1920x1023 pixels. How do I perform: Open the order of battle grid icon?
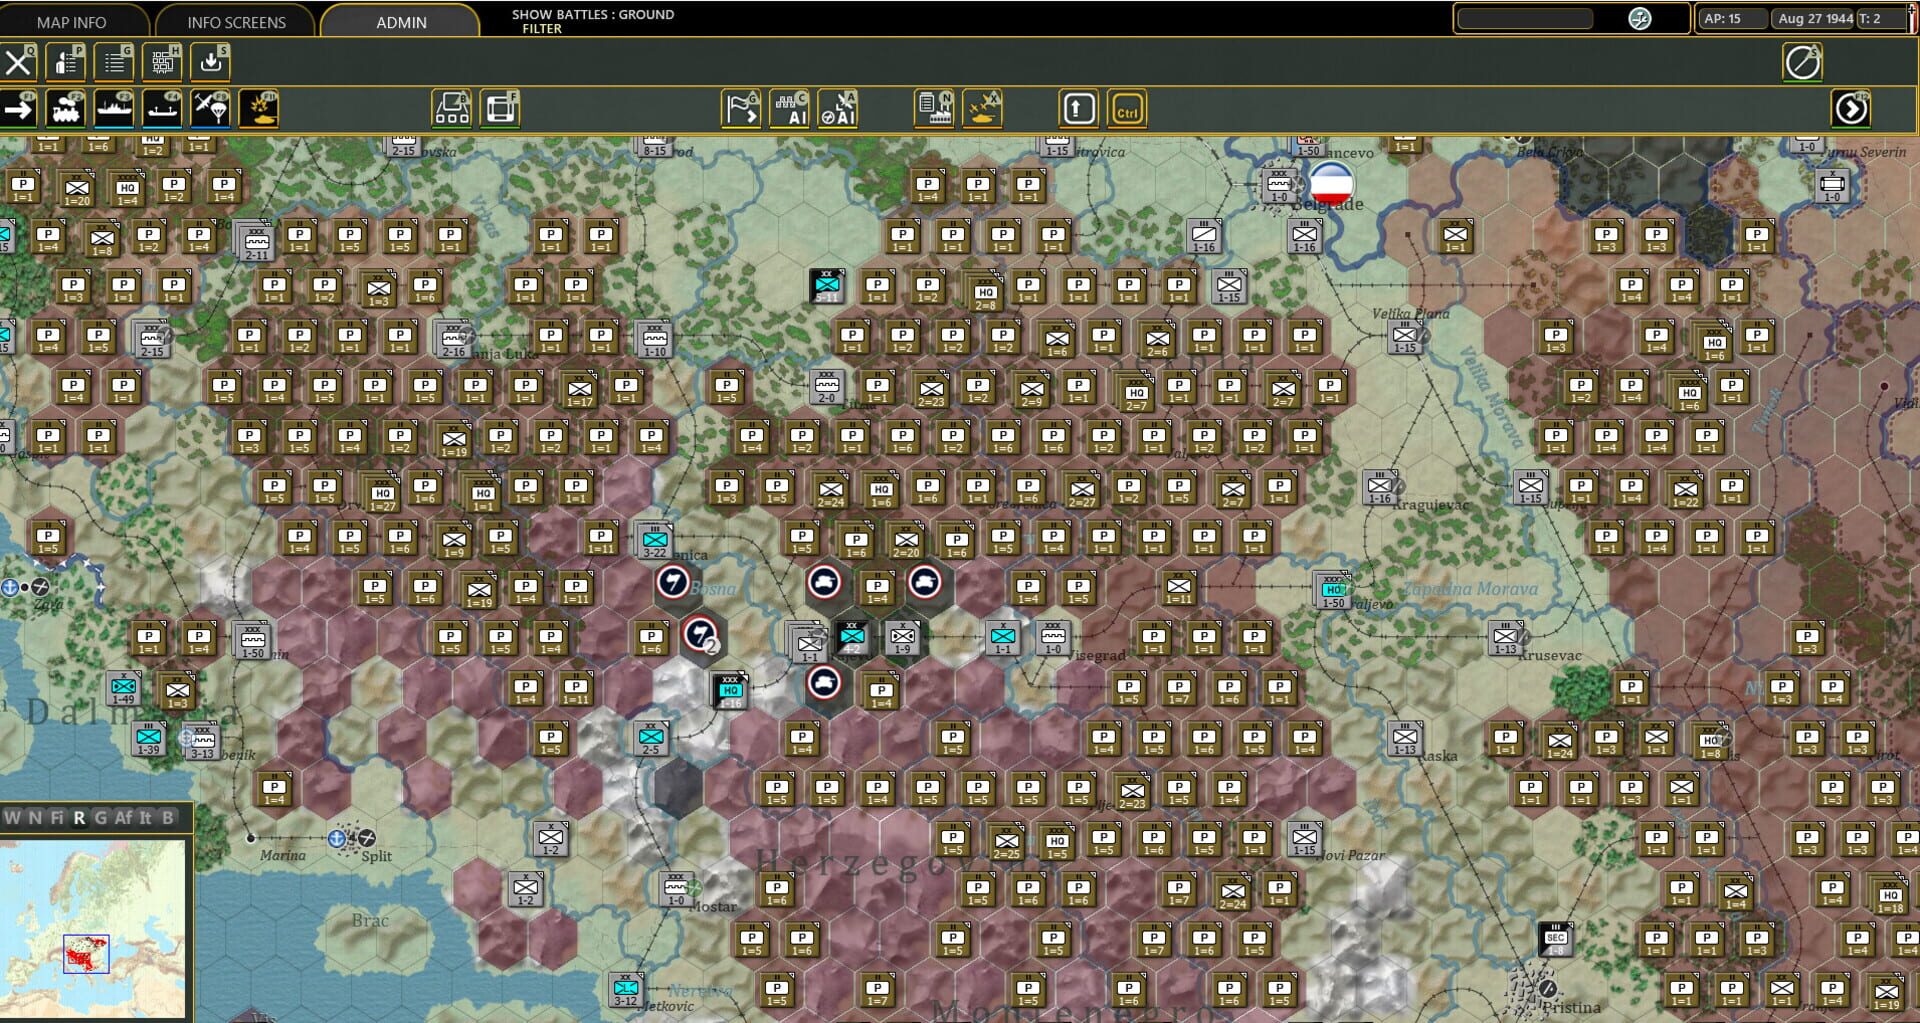point(161,62)
